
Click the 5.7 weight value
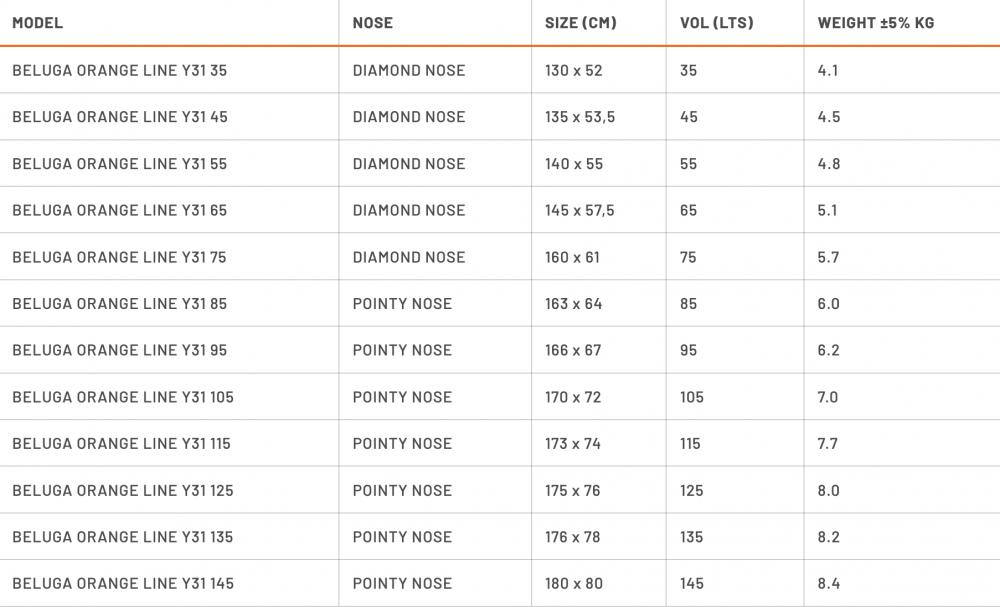pyautogui.click(x=828, y=257)
